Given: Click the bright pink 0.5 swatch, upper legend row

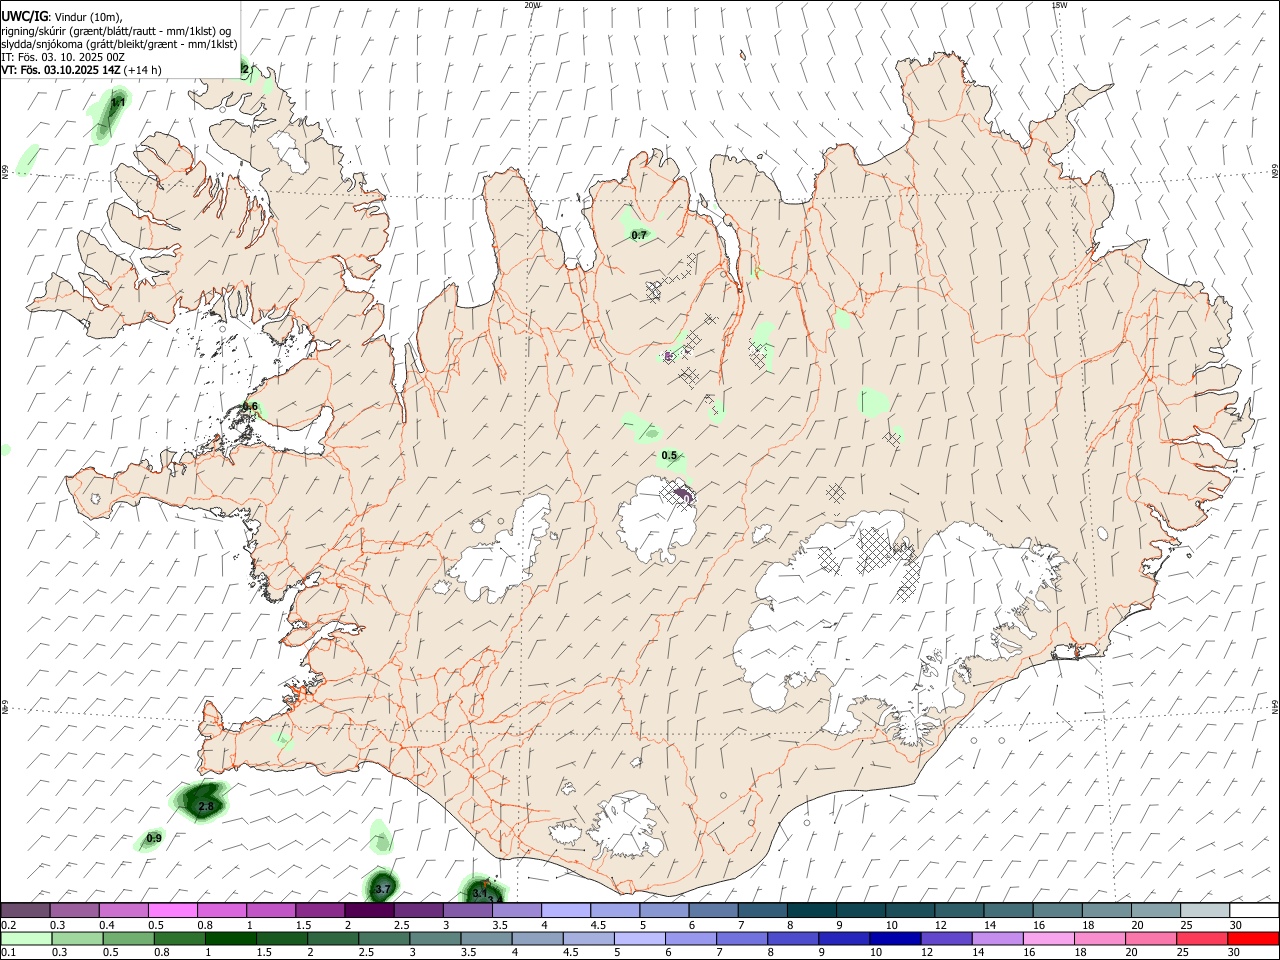Looking at the screenshot, I should 172,910.
